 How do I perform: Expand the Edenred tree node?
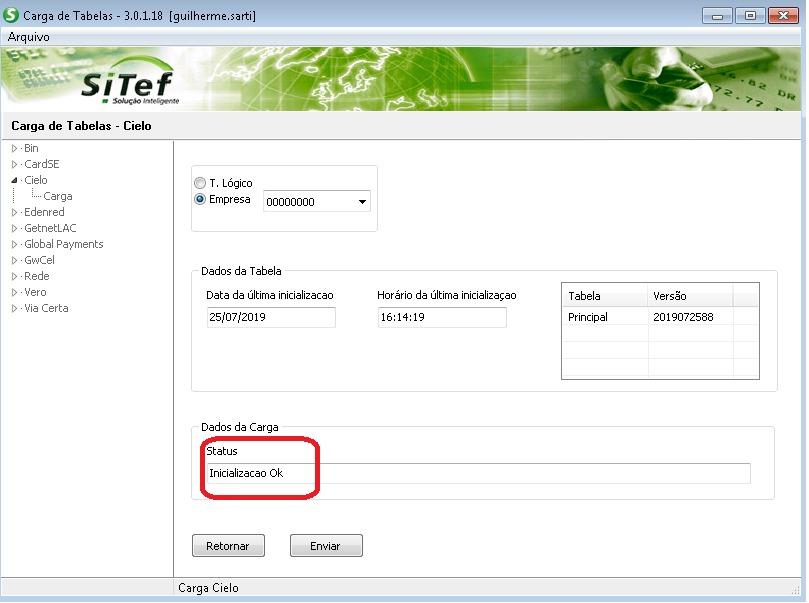pos(14,213)
